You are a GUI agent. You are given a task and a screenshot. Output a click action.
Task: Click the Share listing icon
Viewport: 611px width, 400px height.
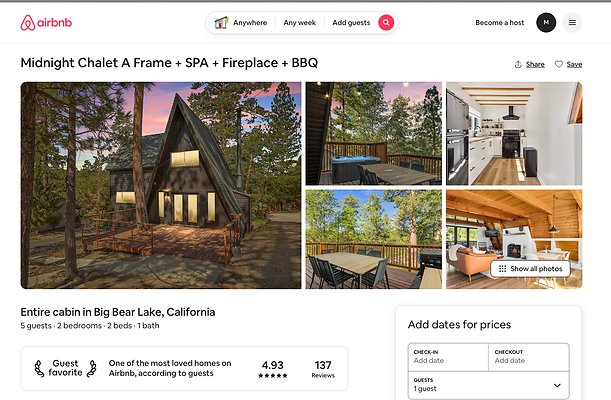tap(518, 64)
